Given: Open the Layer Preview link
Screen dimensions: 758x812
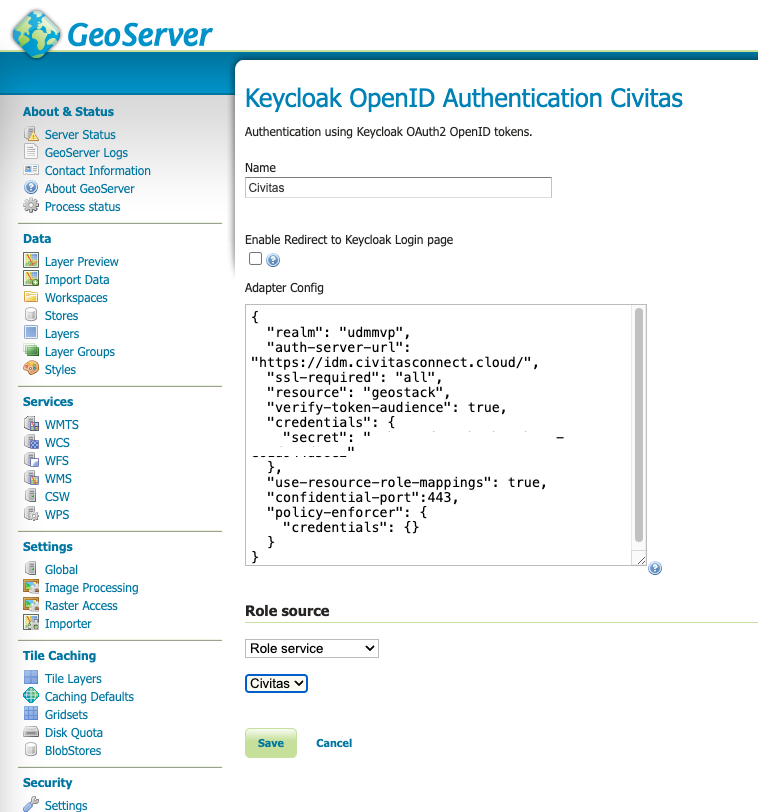Looking at the screenshot, I should 81,262.
